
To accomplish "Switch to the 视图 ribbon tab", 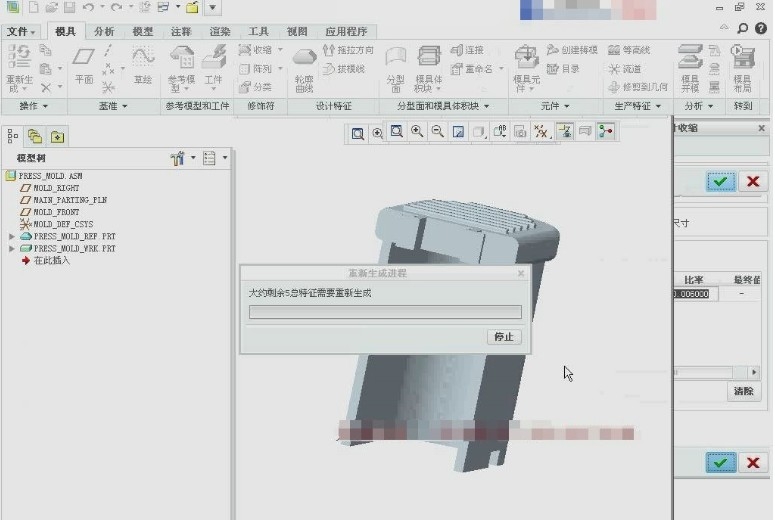I will tap(297, 32).
